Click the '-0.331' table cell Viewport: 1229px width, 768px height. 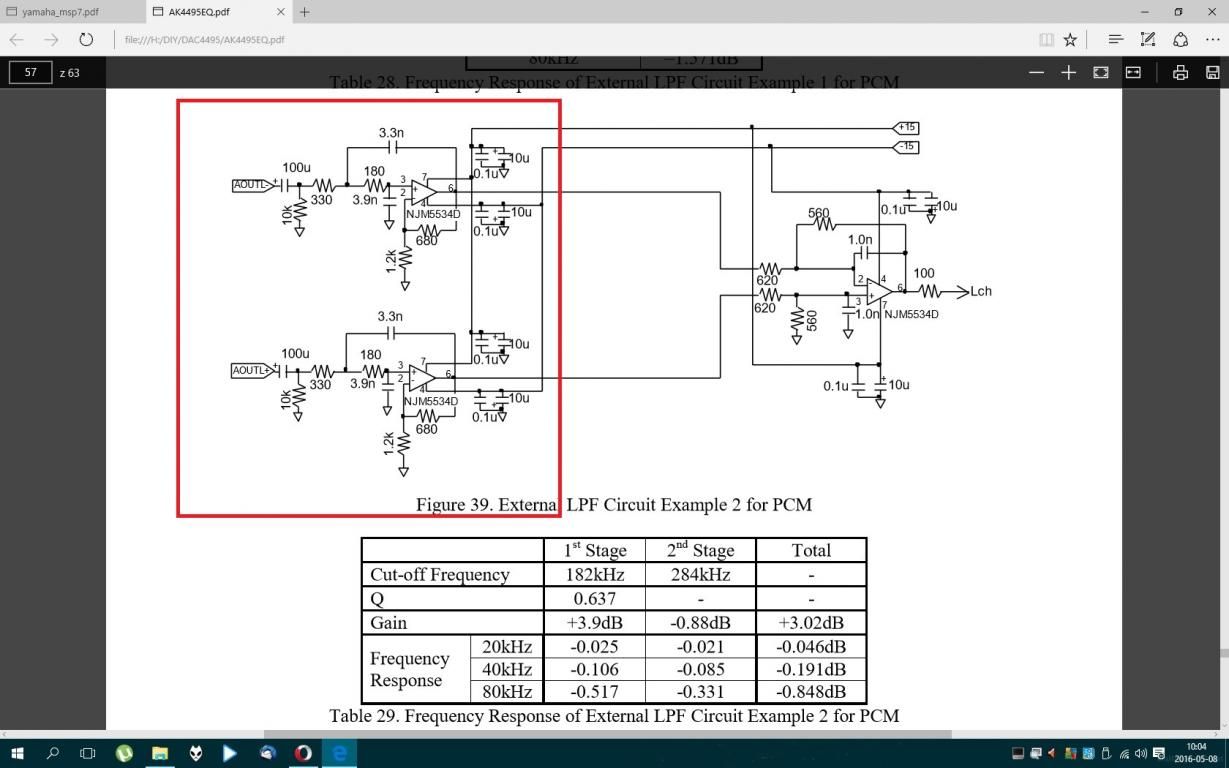point(700,691)
